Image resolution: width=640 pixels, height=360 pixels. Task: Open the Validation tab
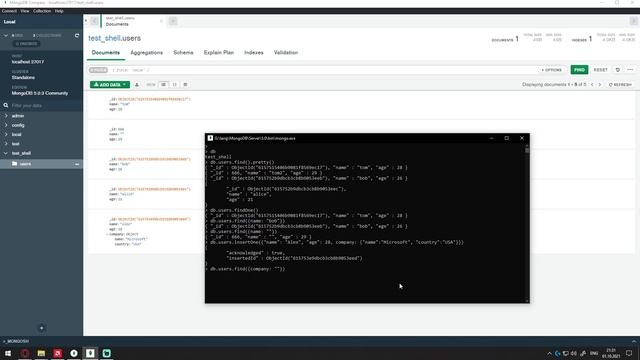click(286, 53)
